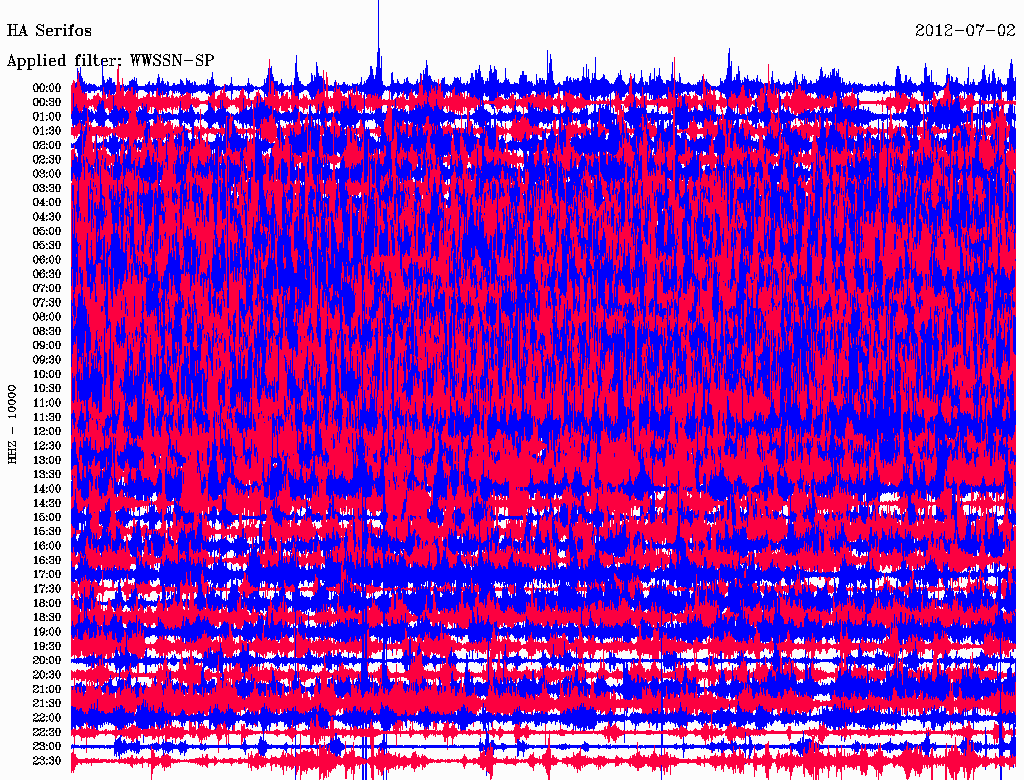The image size is (1024, 780).
Task: Select the 08:30 time label
Action: coord(47,331)
